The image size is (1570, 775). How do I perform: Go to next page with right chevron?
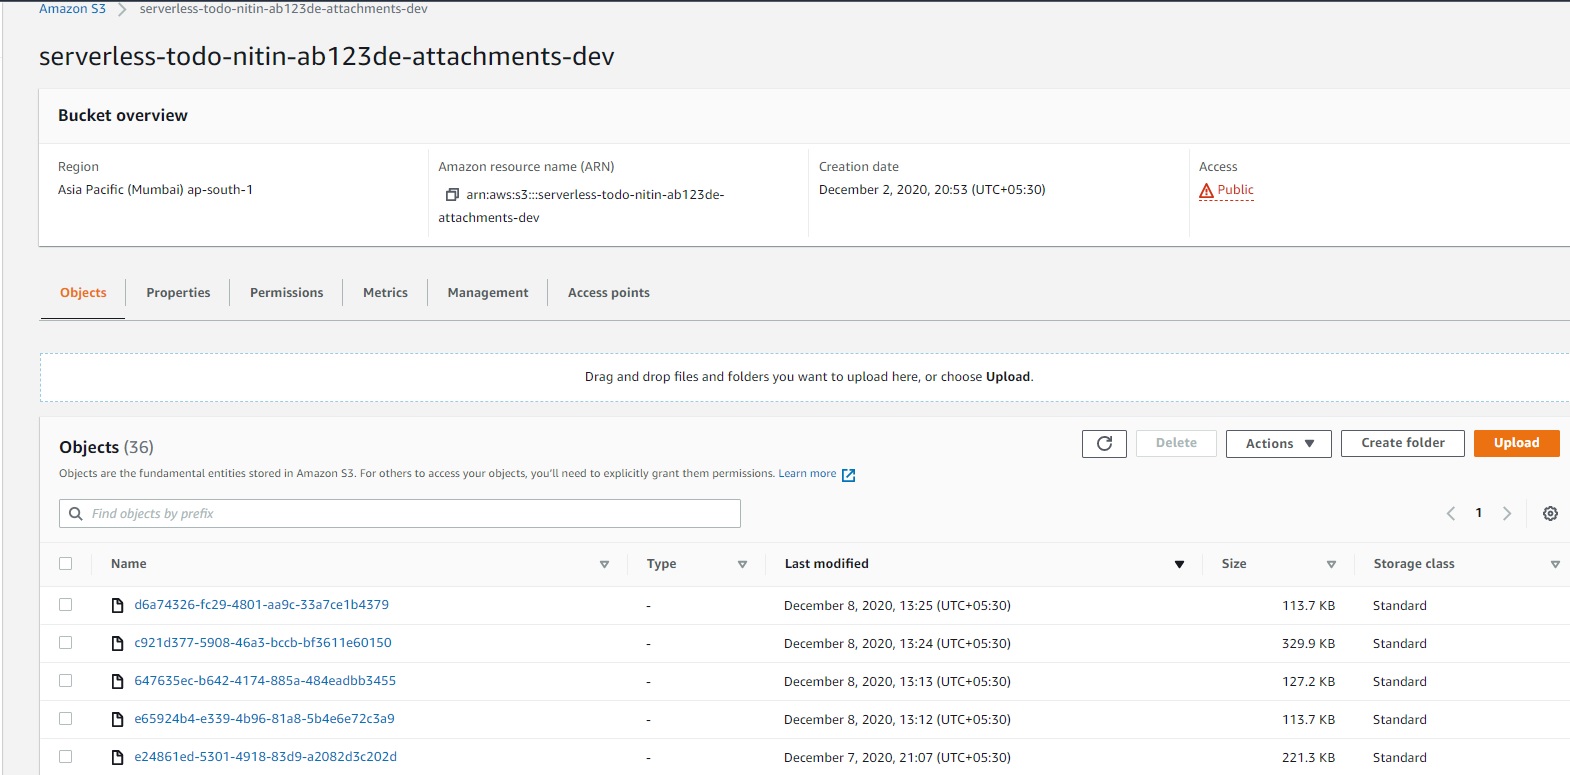(1507, 513)
